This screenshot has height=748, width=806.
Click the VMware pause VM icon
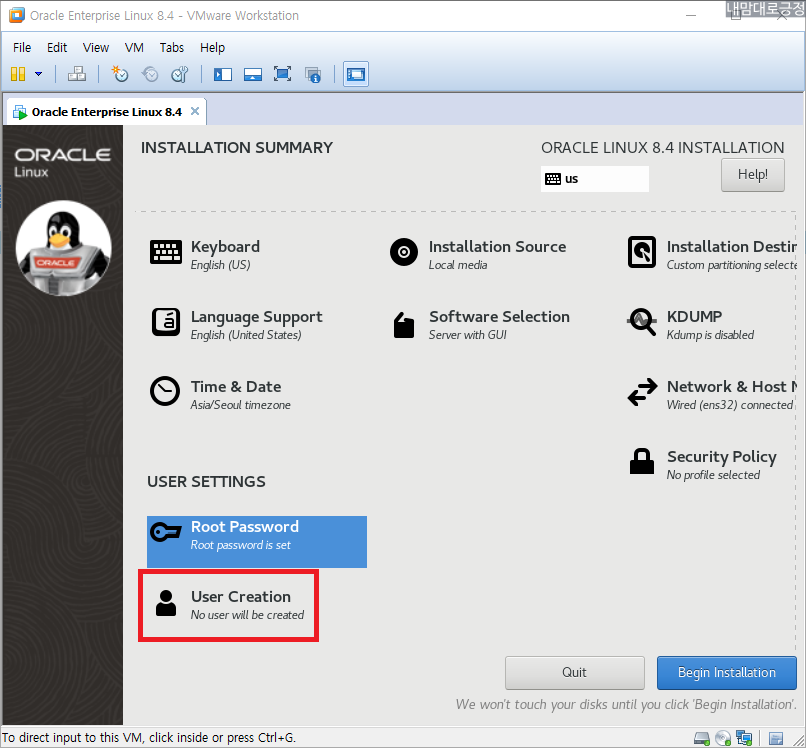(18, 74)
